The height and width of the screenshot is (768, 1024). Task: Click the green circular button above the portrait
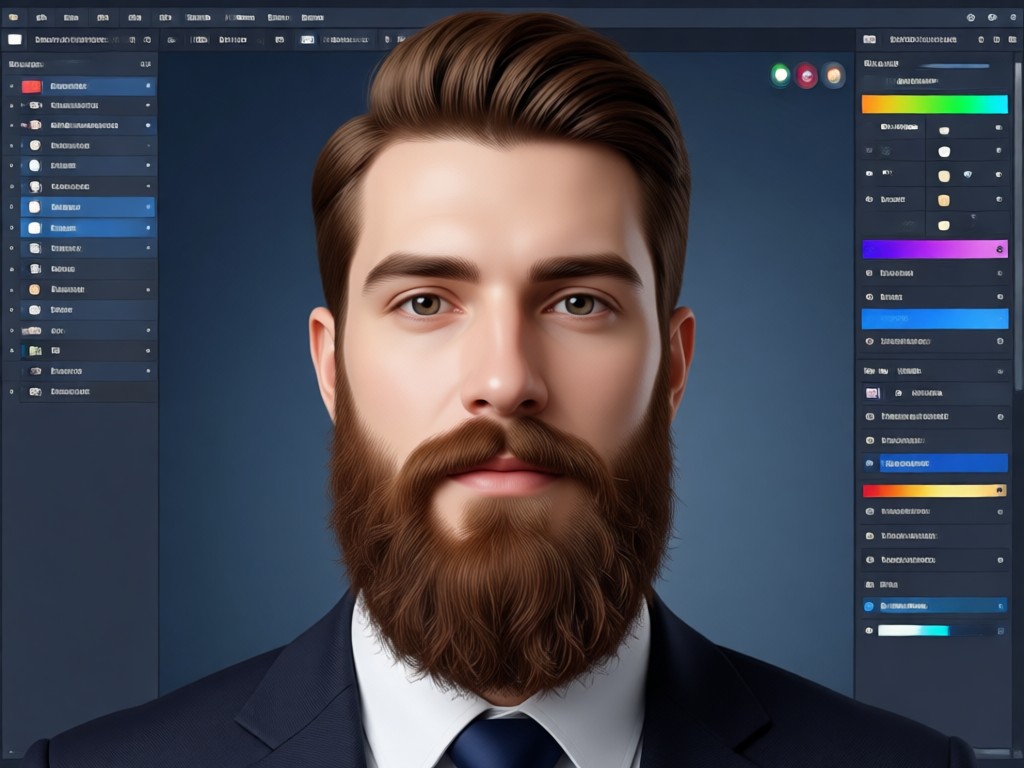coord(780,75)
